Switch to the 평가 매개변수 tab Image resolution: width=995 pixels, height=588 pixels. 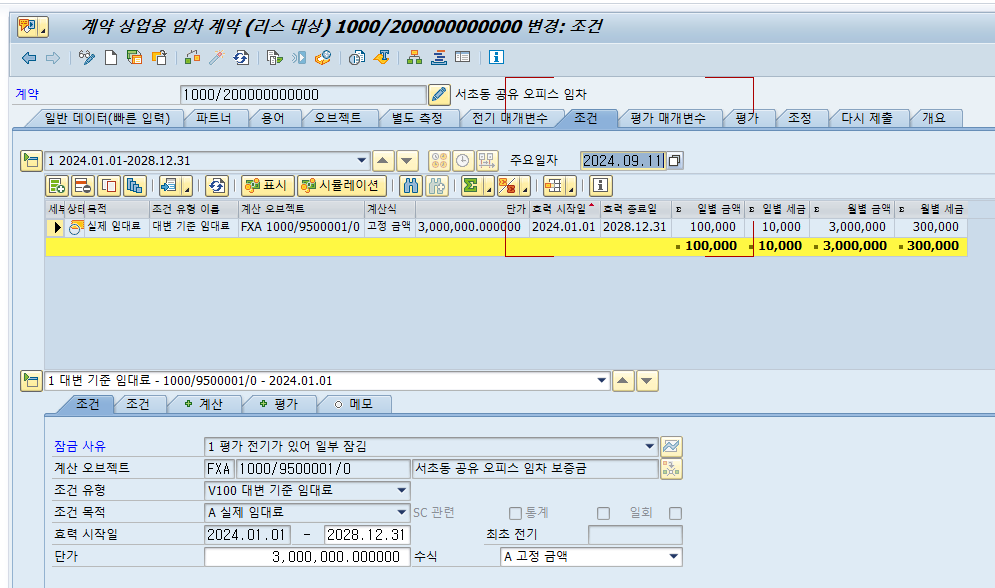click(668, 118)
